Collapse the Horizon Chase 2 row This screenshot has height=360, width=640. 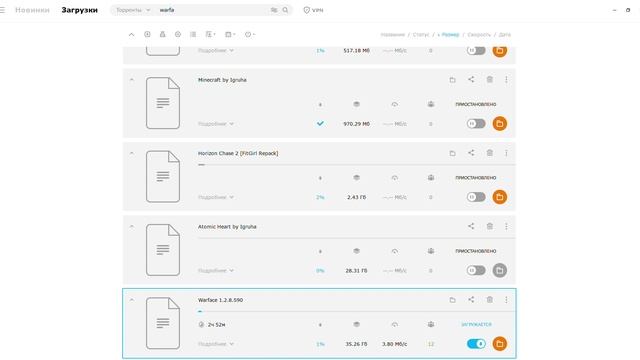(131, 153)
